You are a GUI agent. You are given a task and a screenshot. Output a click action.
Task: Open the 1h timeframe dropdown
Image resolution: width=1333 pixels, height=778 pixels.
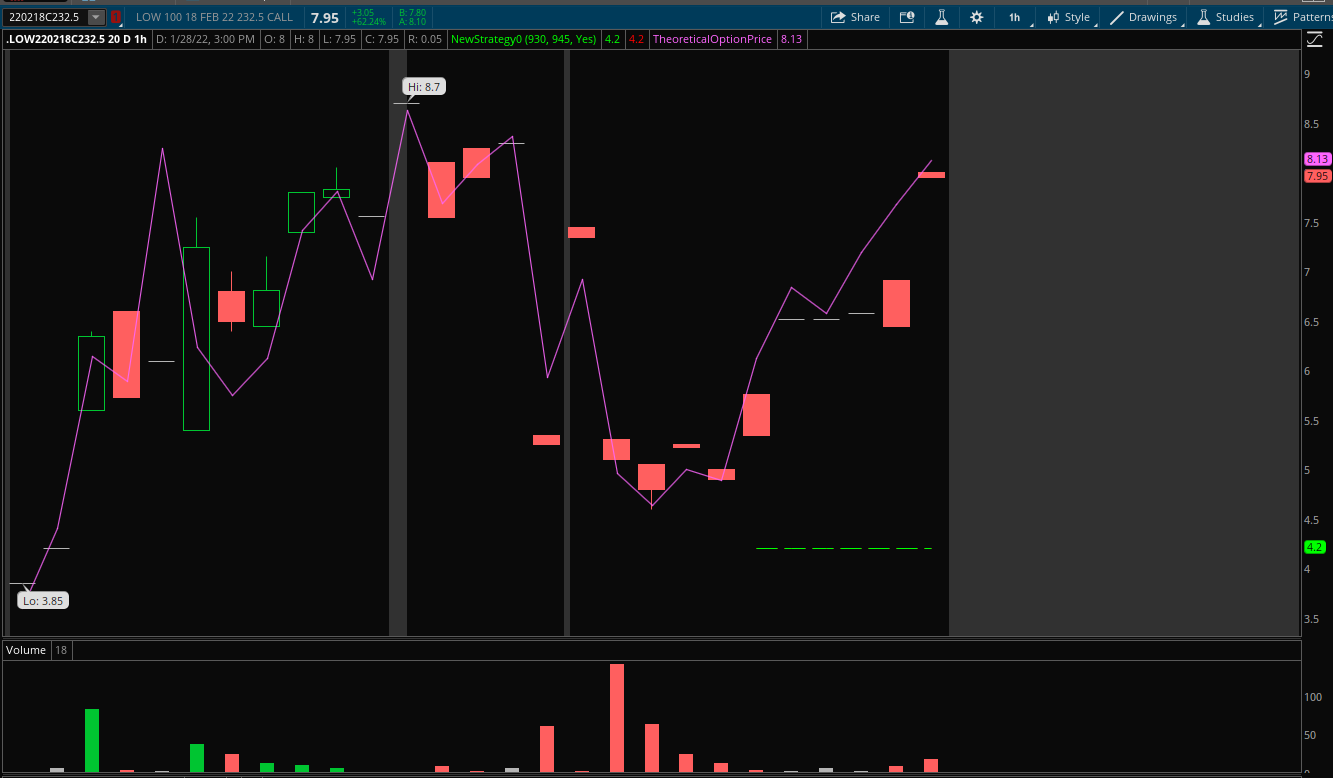[x=1014, y=17]
